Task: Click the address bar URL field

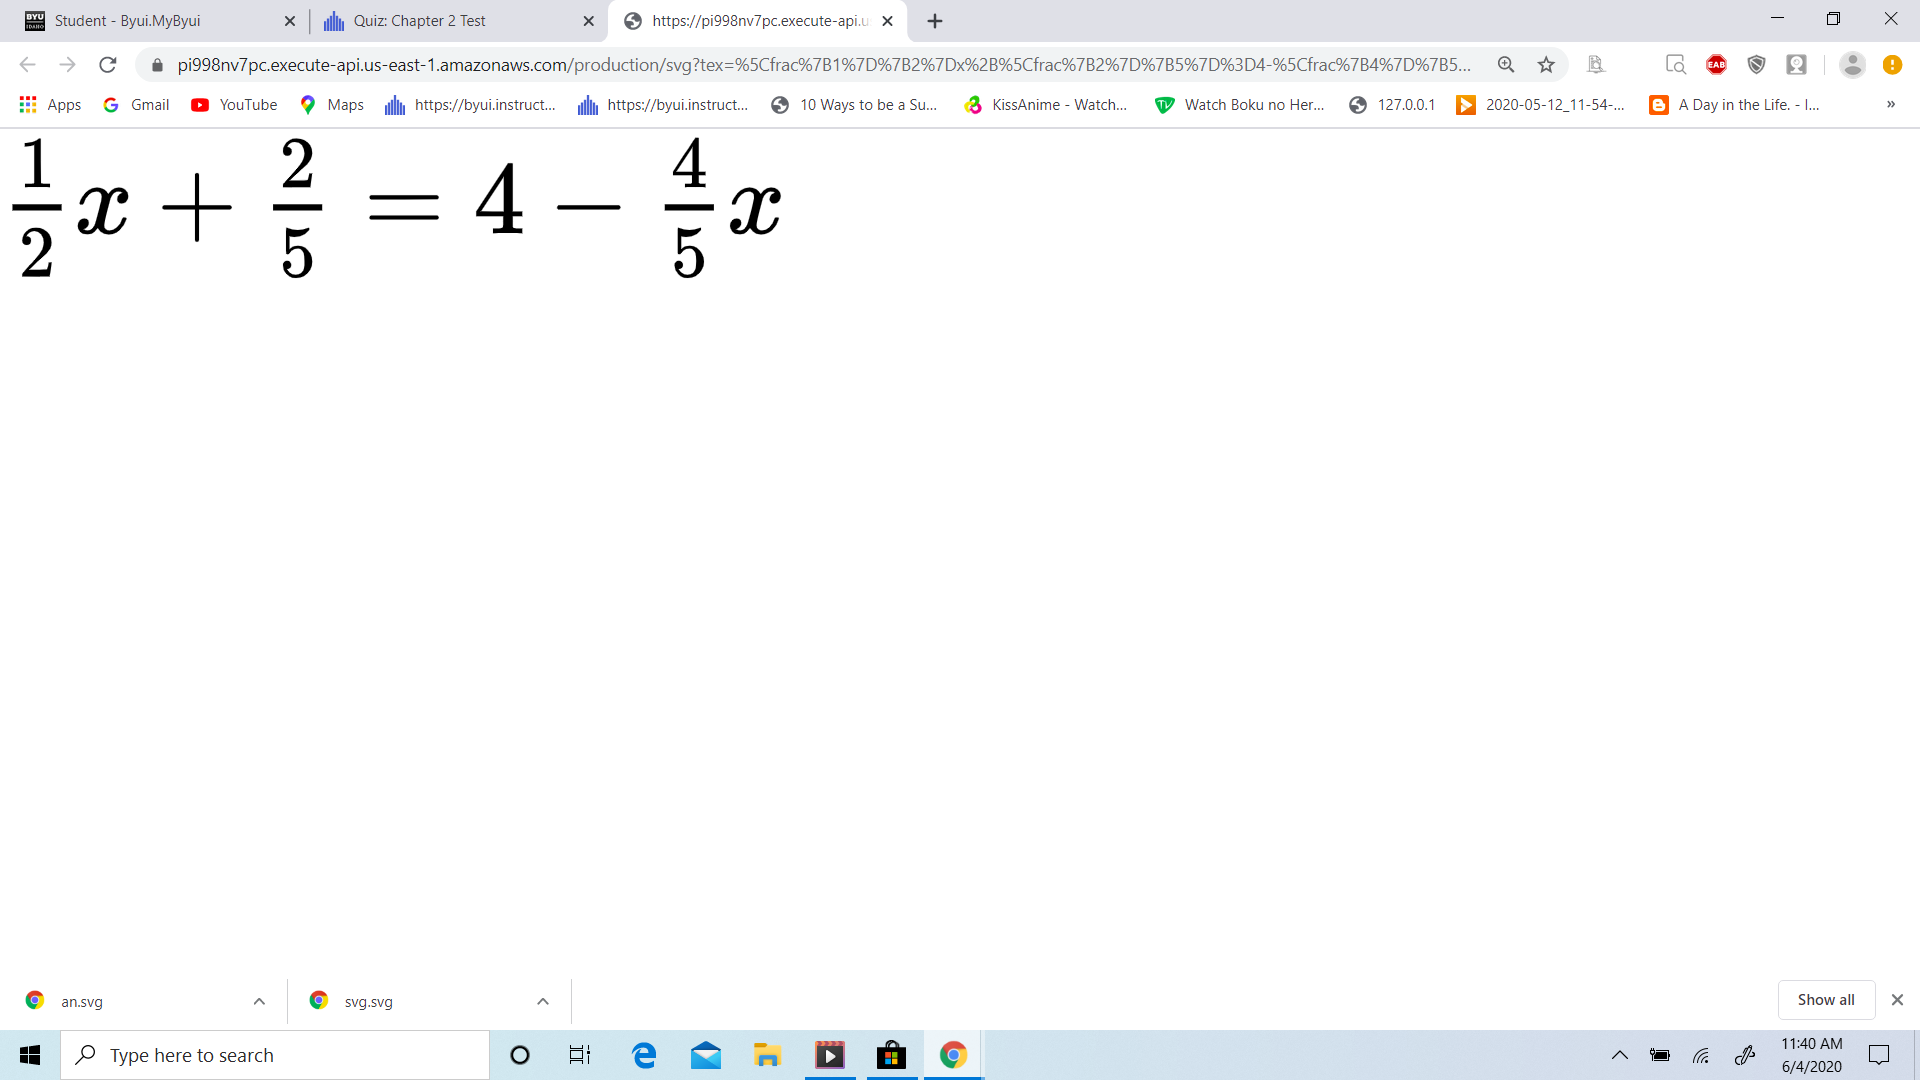Action: pyautogui.click(x=700, y=64)
